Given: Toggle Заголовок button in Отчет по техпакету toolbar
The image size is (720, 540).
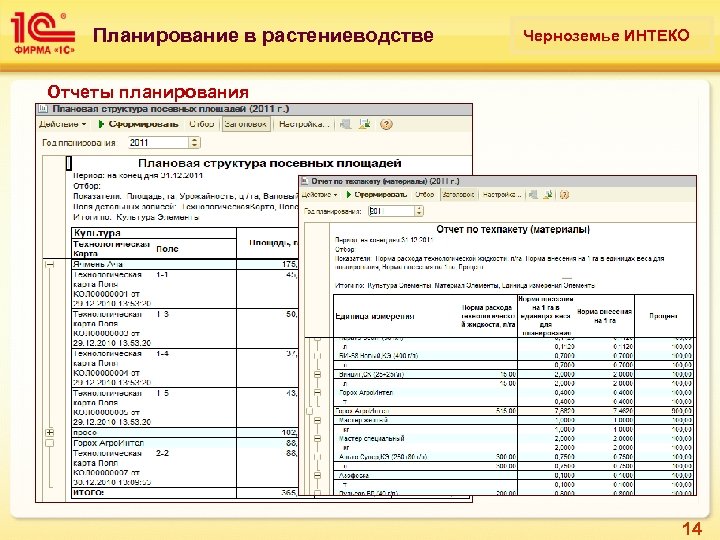Looking at the screenshot, I should click(x=459, y=195).
